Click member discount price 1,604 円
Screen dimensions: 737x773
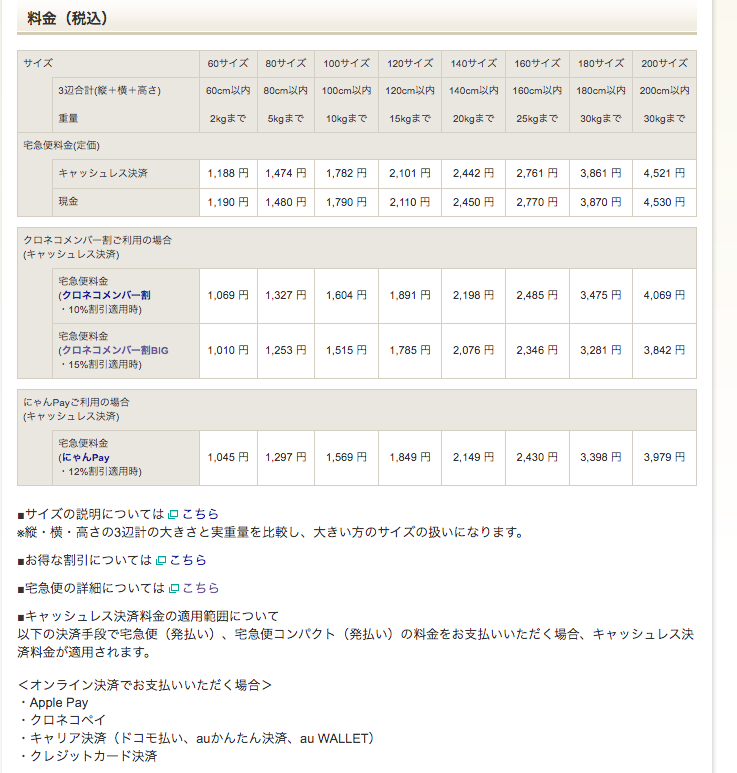tap(347, 295)
